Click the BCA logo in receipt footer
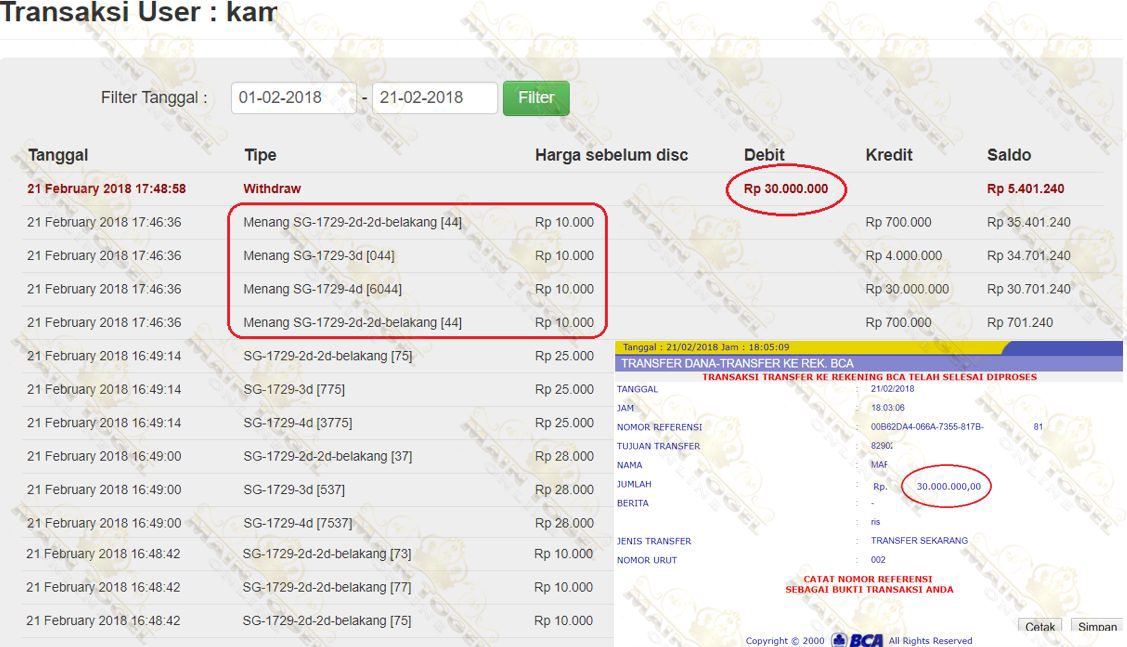1127x647 pixels. click(x=858, y=640)
